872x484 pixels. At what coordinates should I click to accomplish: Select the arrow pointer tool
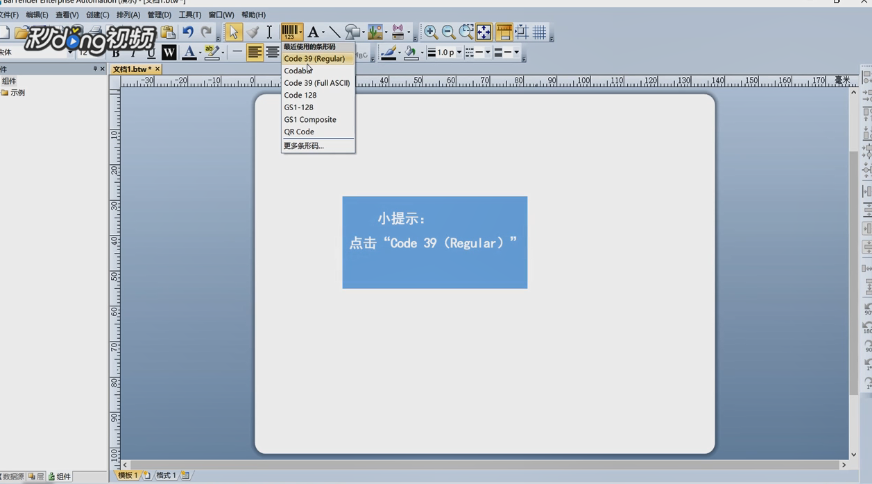point(234,32)
